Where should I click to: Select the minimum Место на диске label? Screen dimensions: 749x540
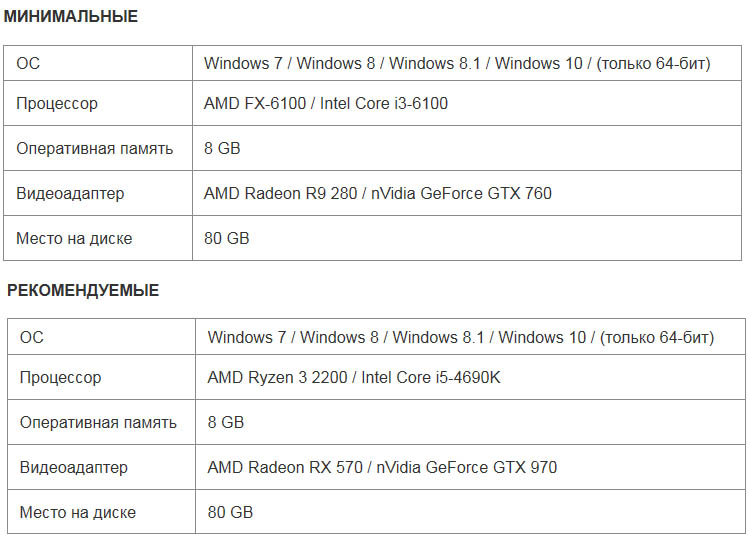coord(74,238)
